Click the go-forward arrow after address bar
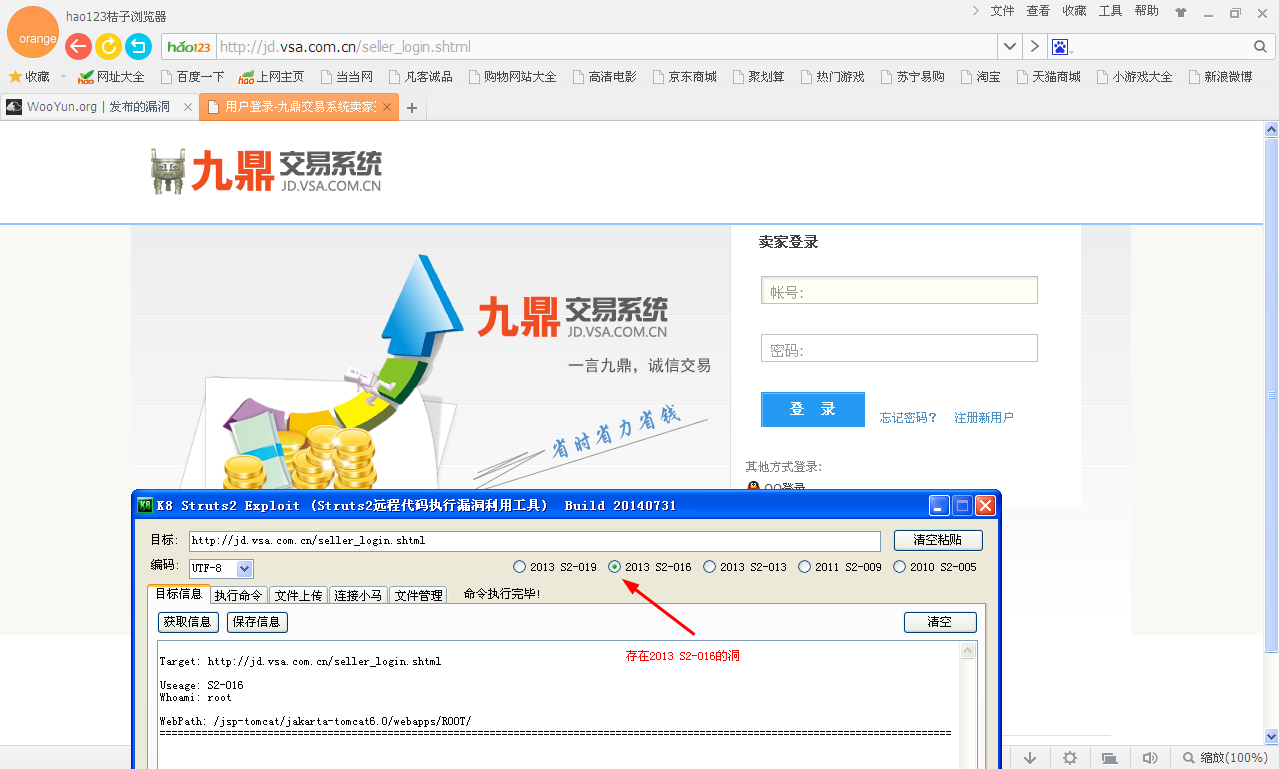Image resolution: width=1279 pixels, height=769 pixels. tap(1034, 47)
